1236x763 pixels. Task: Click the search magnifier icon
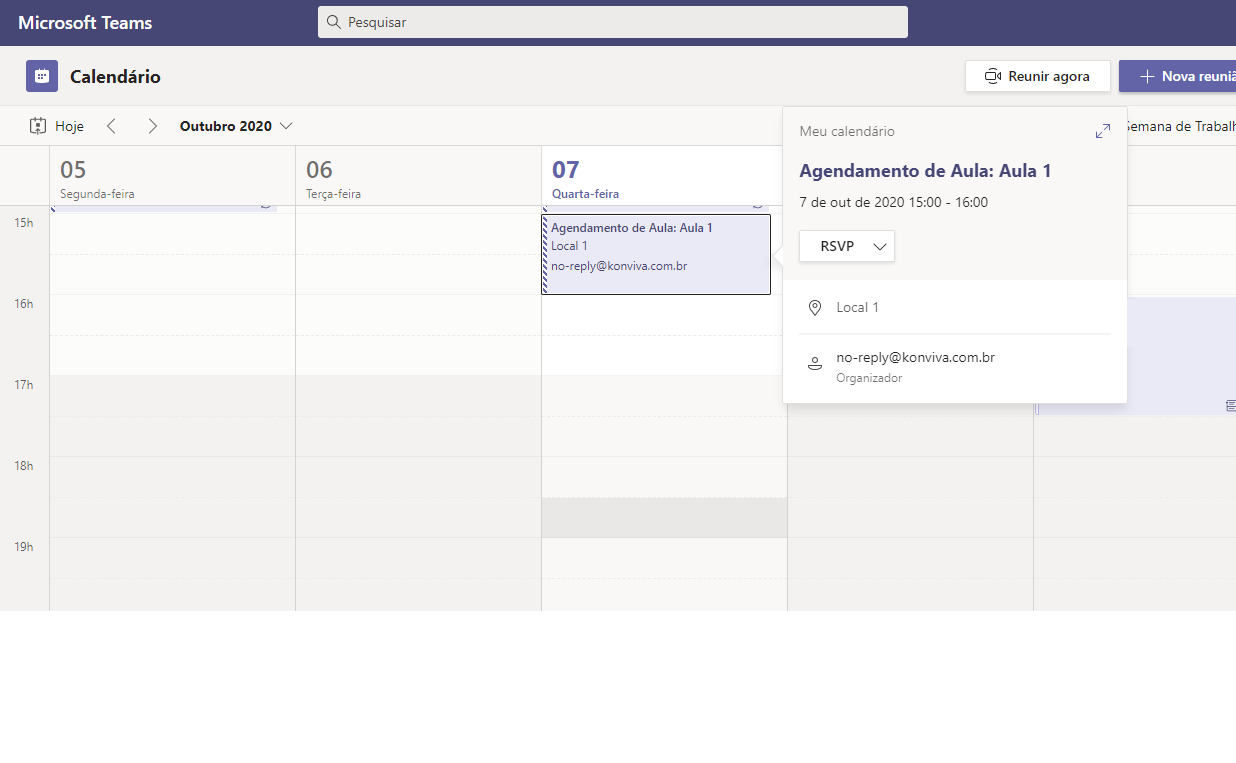(x=333, y=22)
